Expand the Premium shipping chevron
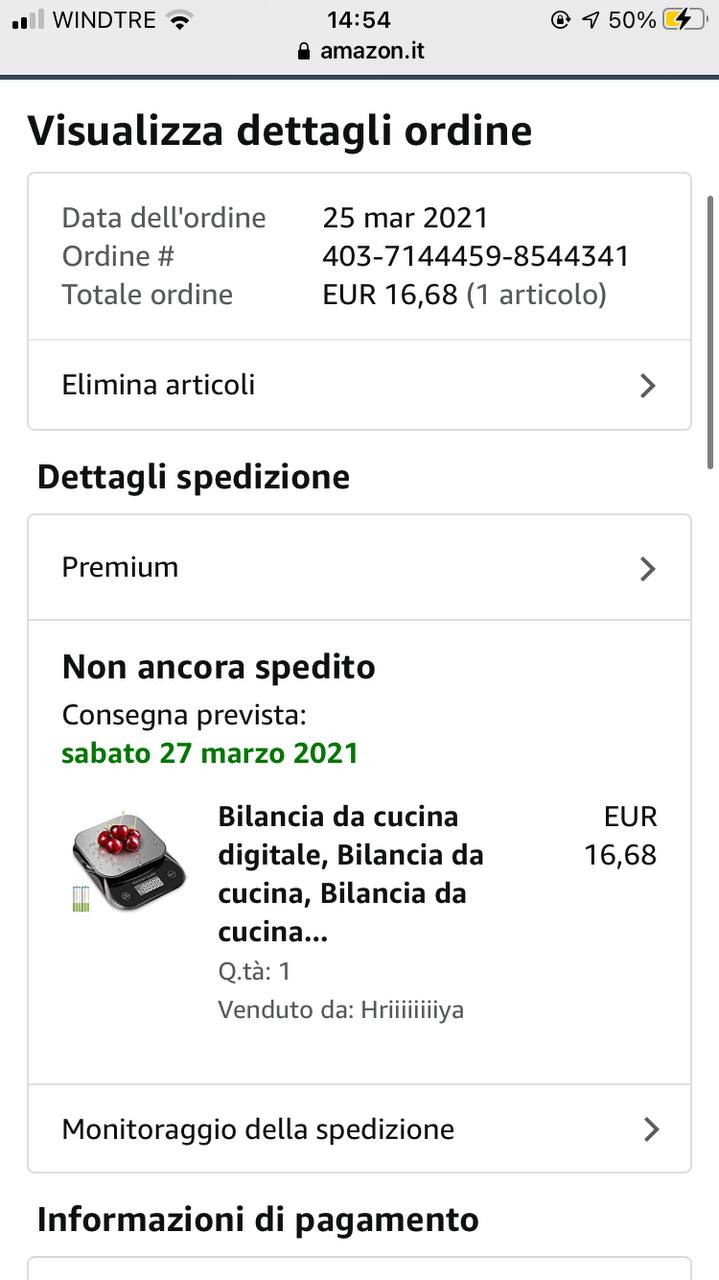719x1280 pixels. (648, 568)
